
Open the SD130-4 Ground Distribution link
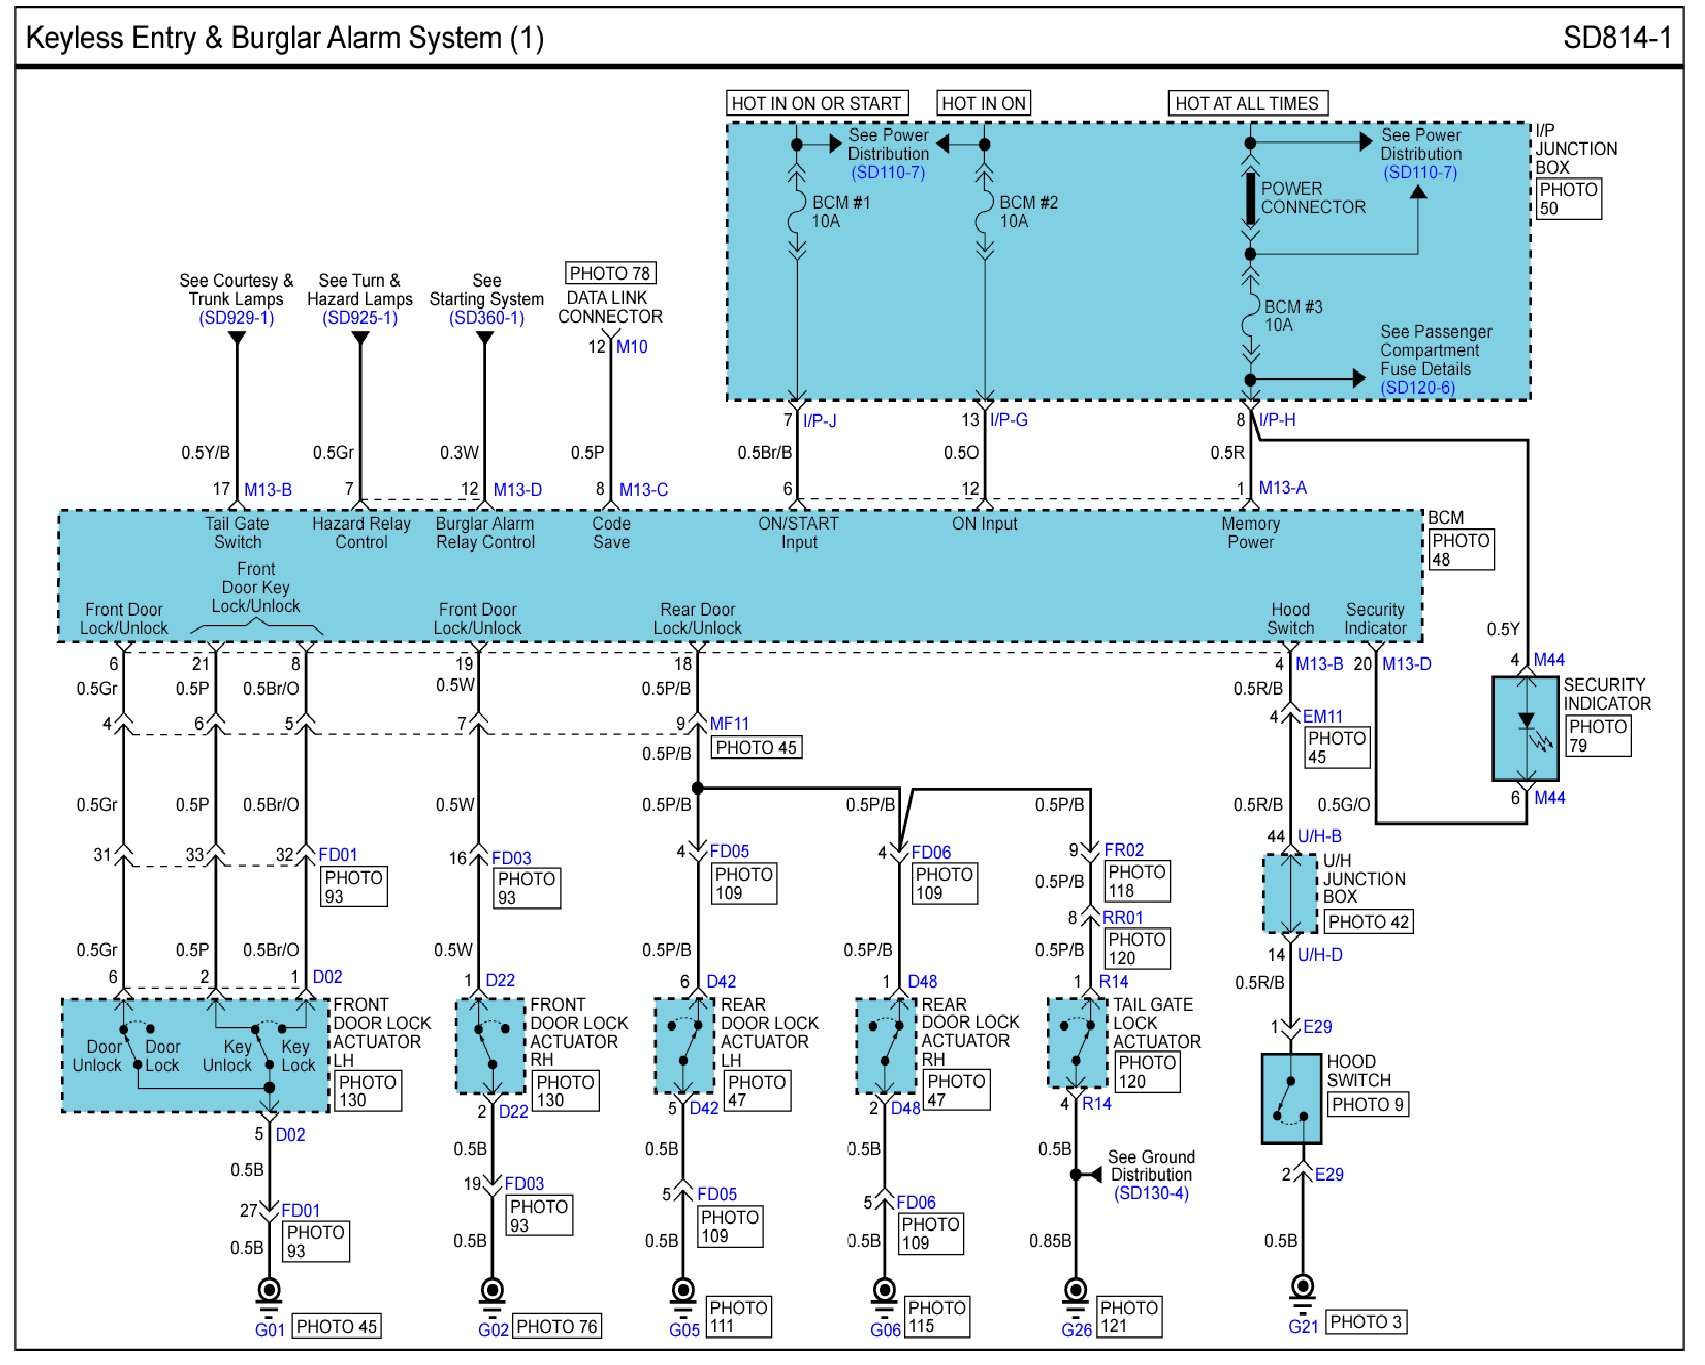pyautogui.click(x=1151, y=1193)
